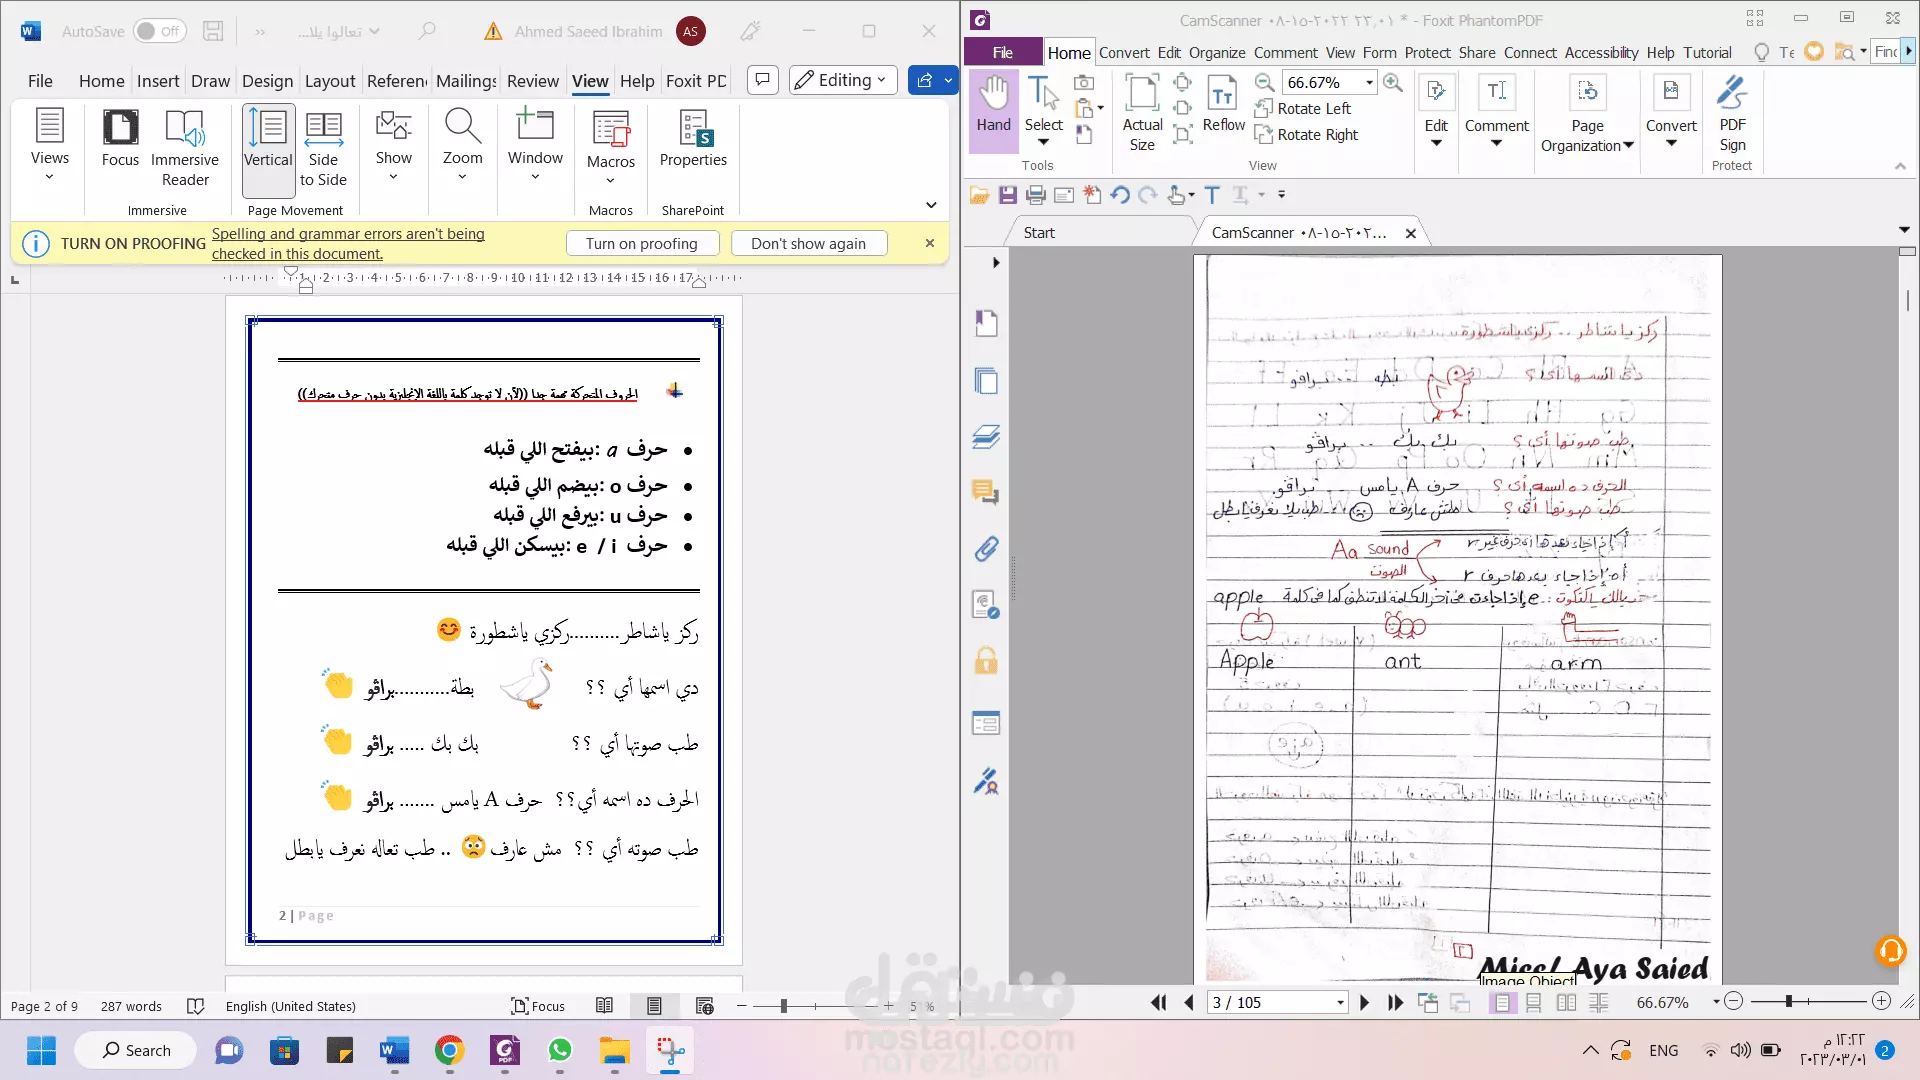Click Turn on proofing button
Viewport: 1920px width, 1080px height.
pos(641,243)
